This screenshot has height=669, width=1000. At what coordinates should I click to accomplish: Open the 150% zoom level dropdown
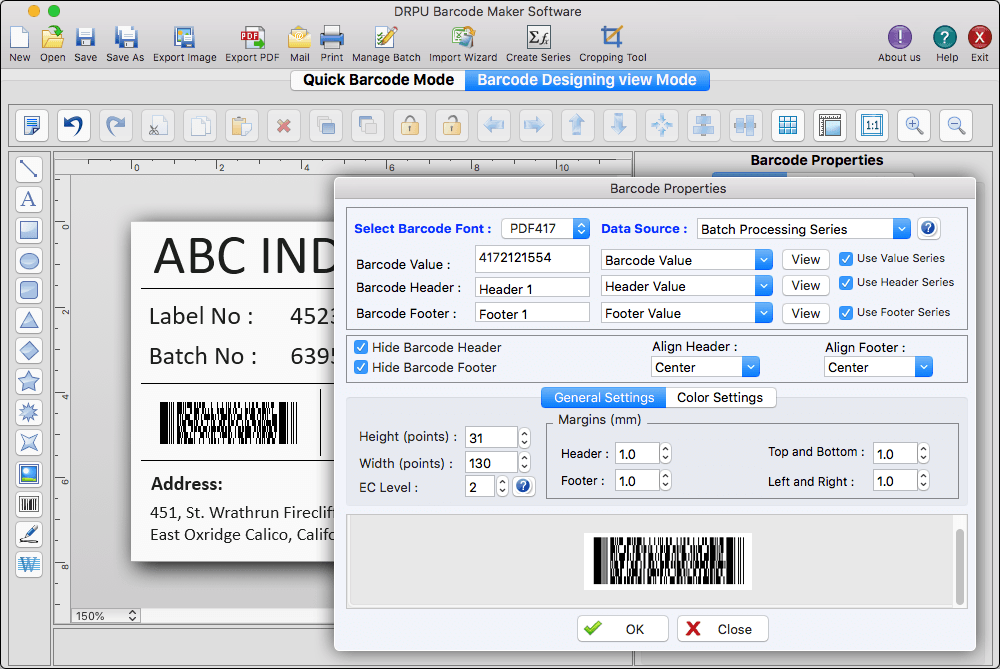[105, 616]
